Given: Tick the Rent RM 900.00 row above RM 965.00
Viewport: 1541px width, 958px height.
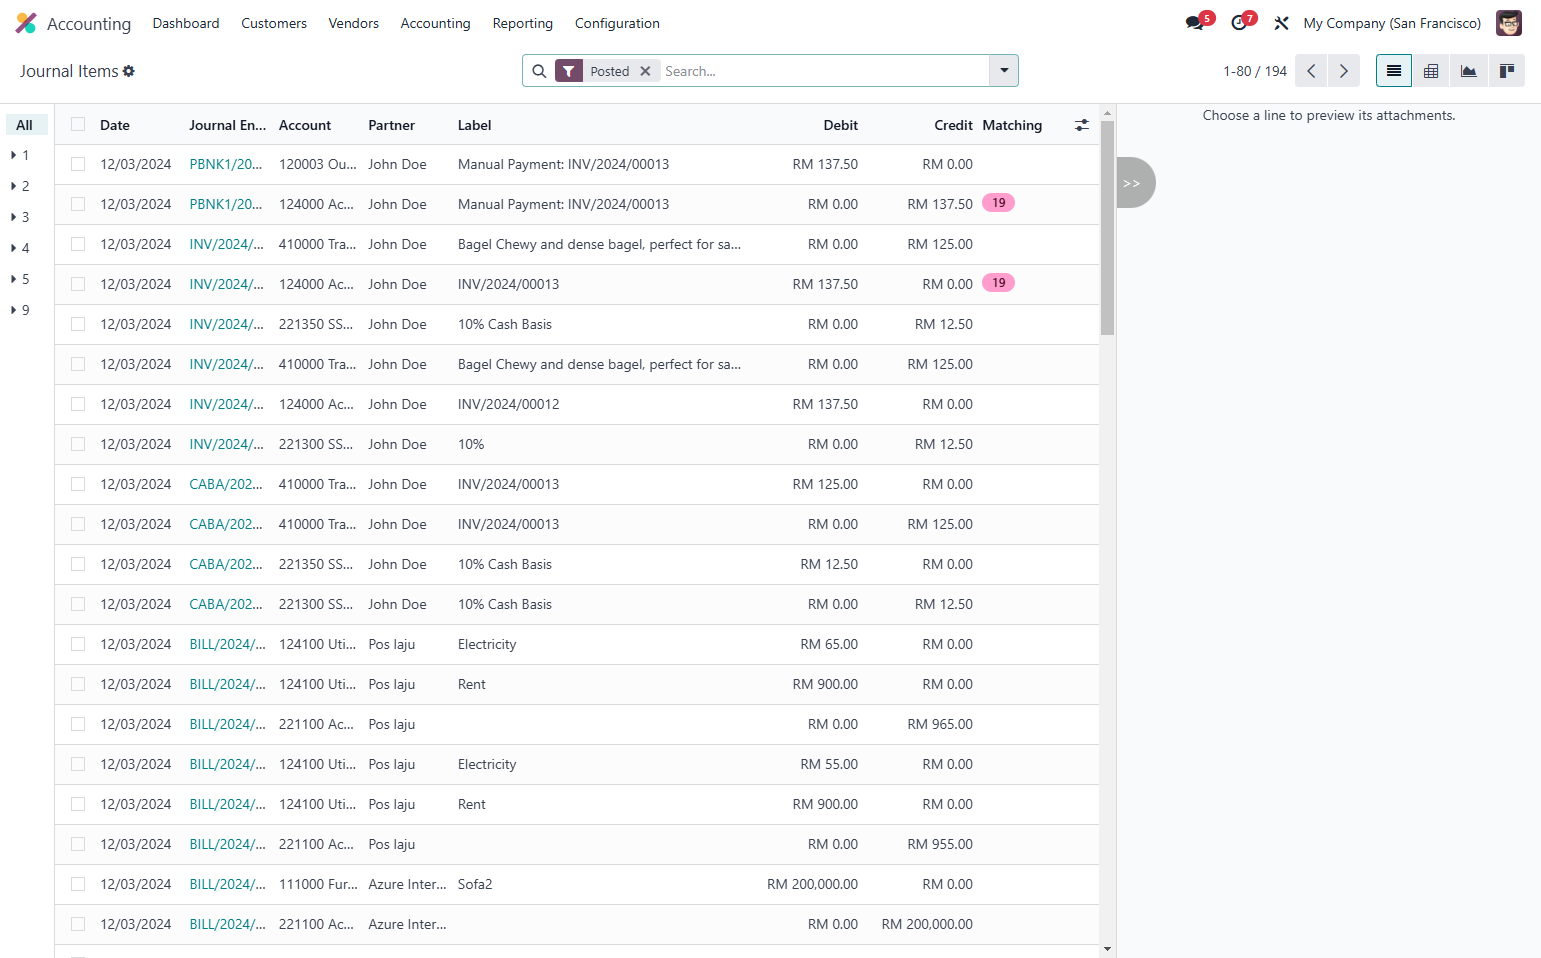Looking at the screenshot, I should coord(78,684).
